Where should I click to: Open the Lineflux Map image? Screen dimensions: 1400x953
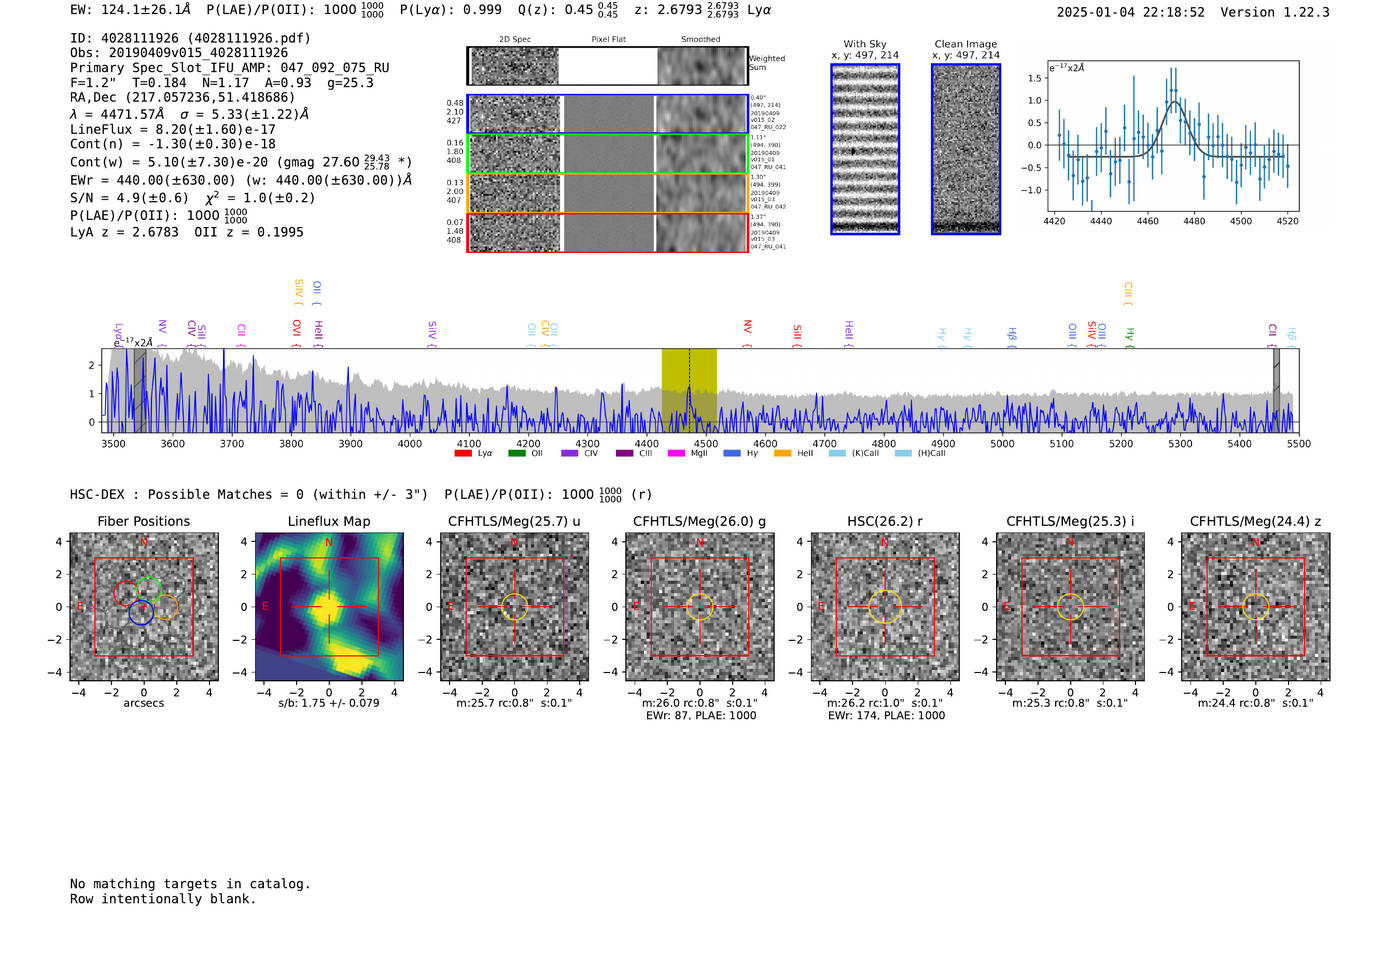(329, 607)
